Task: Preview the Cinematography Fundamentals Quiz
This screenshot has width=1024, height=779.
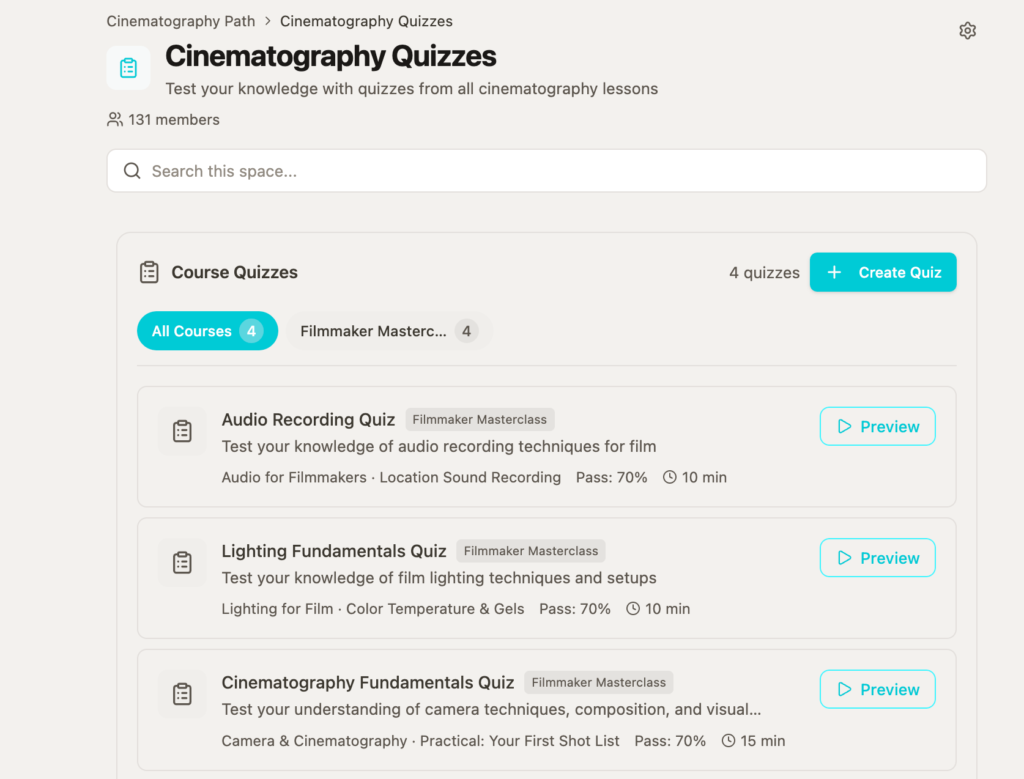Action: [x=877, y=689]
